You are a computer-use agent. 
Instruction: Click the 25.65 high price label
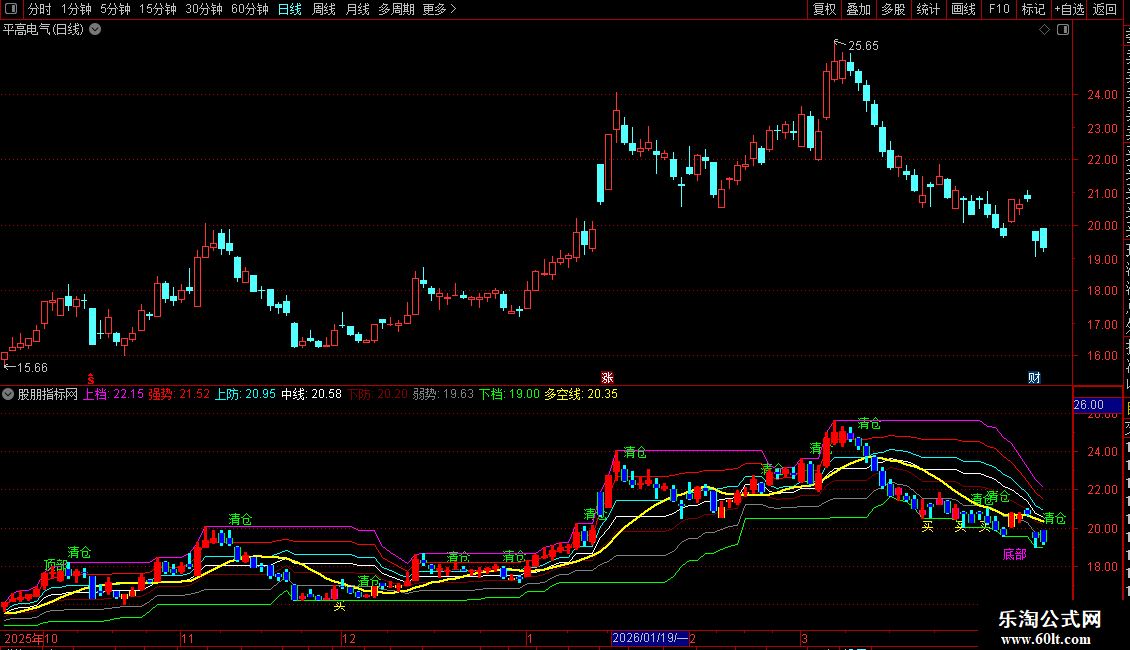tap(863, 46)
